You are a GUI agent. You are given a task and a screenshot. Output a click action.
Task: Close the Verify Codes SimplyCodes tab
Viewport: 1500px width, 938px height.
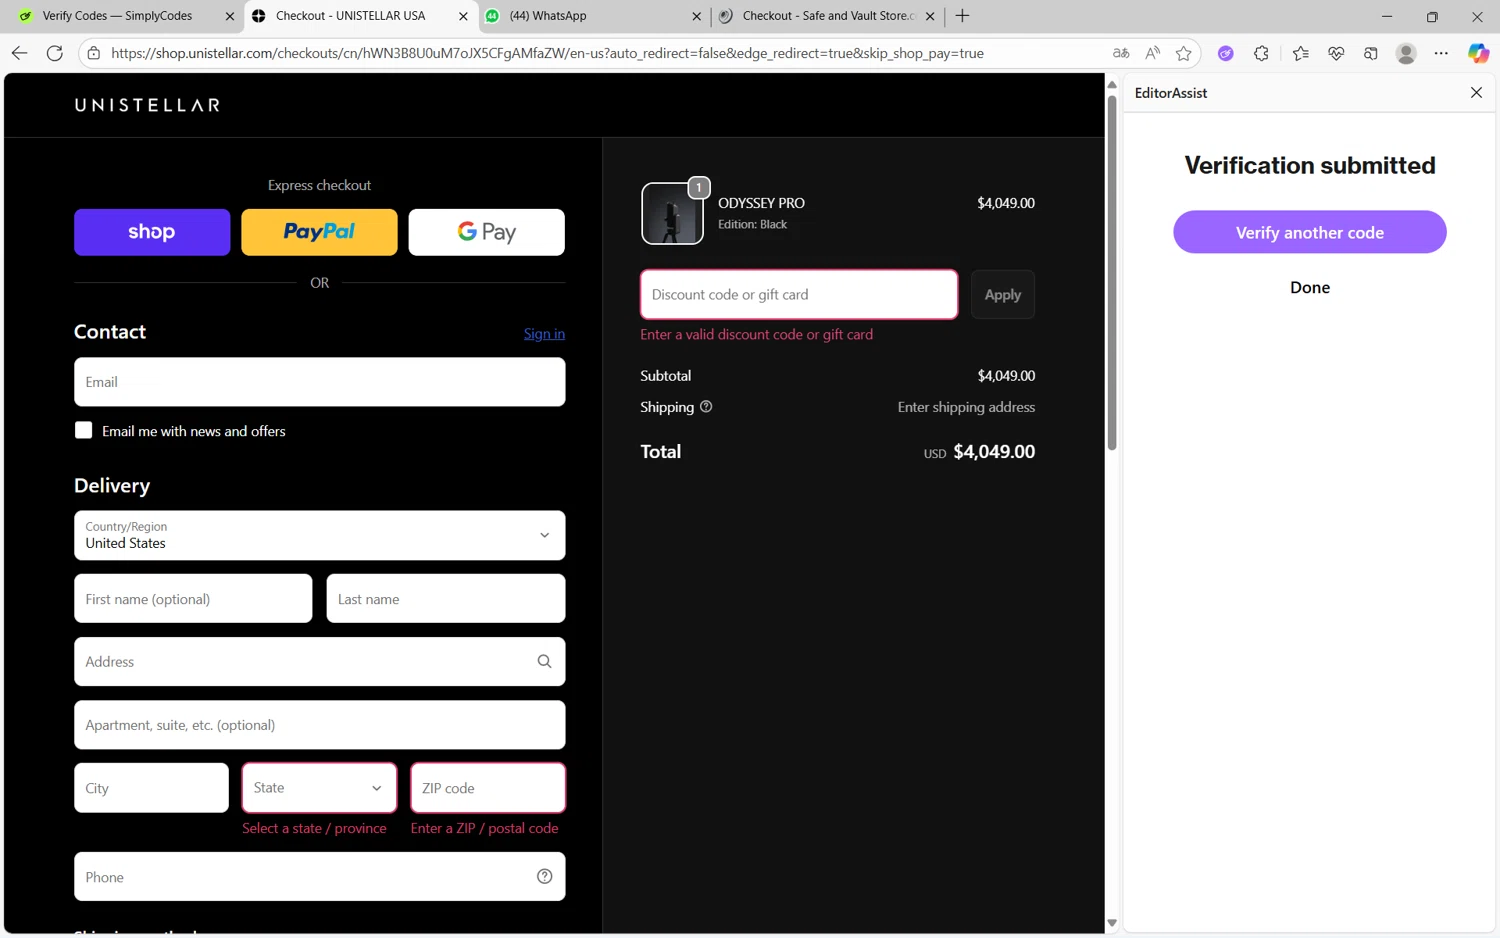pyautogui.click(x=230, y=16)
